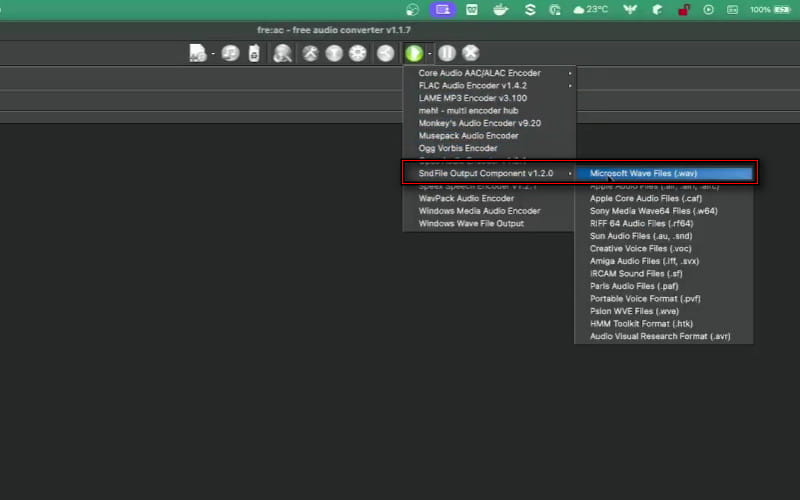
Task: Click the share-style toolbar icon
Action: (x=386, y=53)
